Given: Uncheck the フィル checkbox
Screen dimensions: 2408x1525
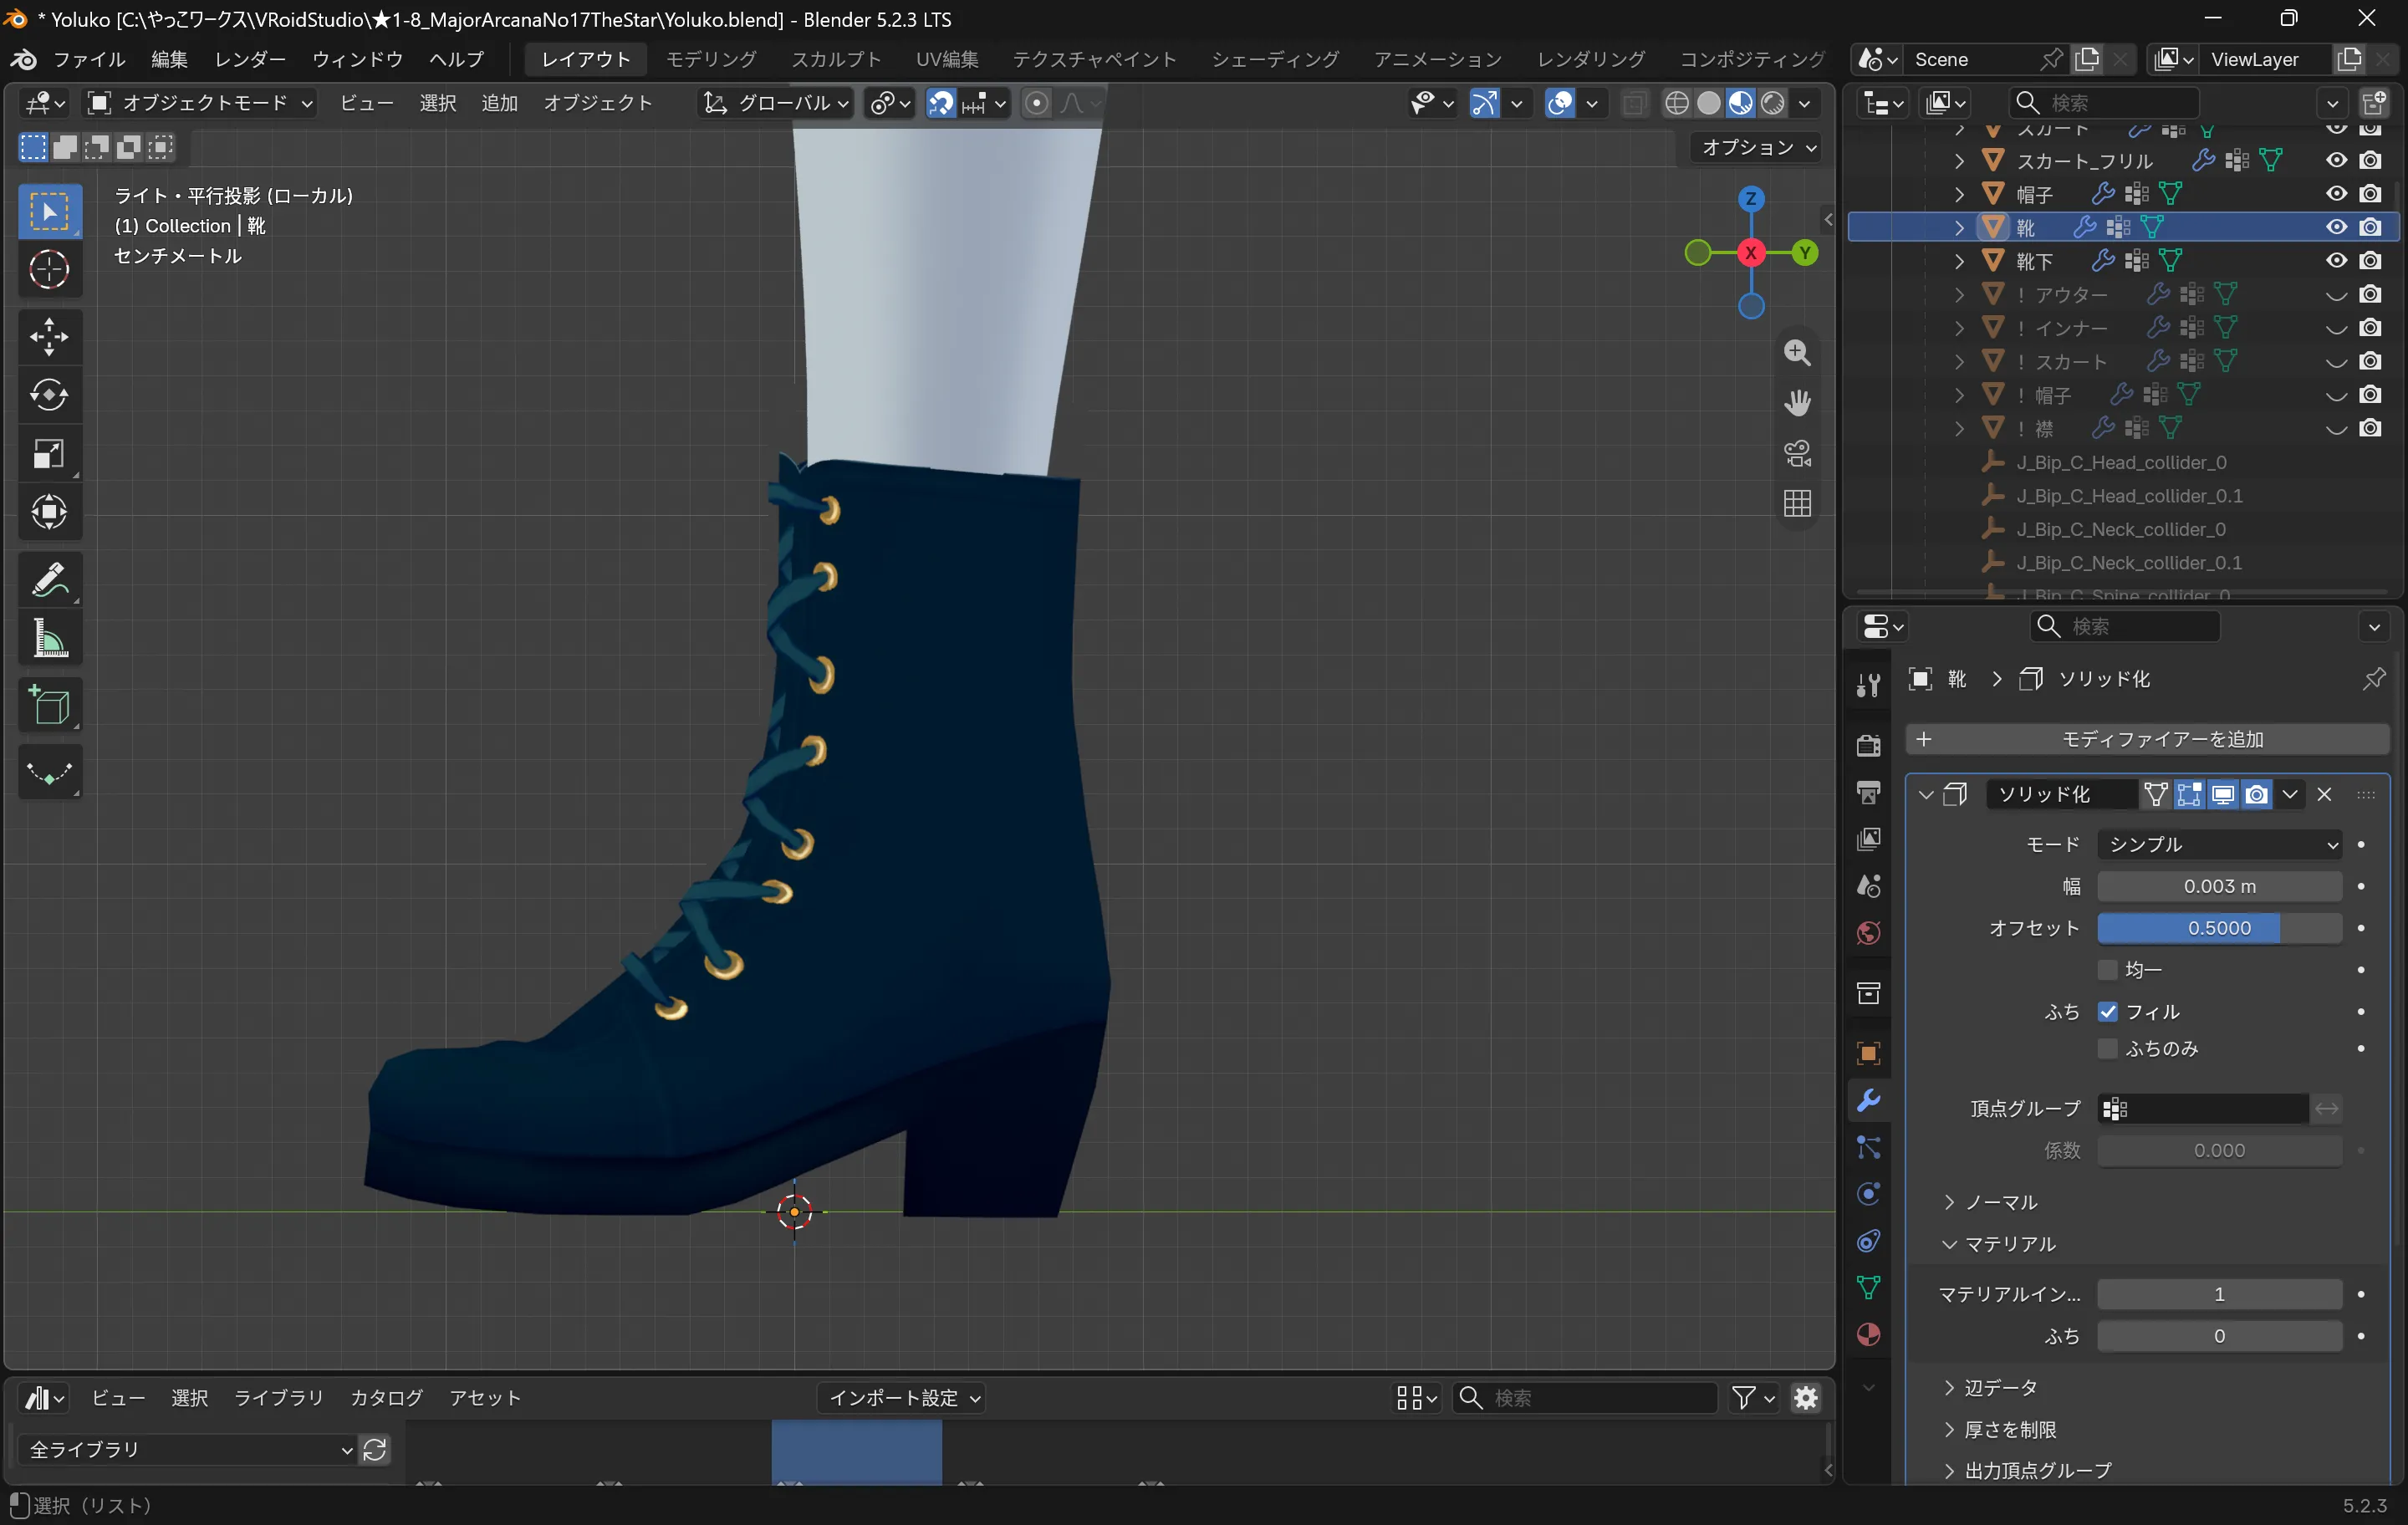Looking at the screenshot, I should (x=2108, y=1011).
